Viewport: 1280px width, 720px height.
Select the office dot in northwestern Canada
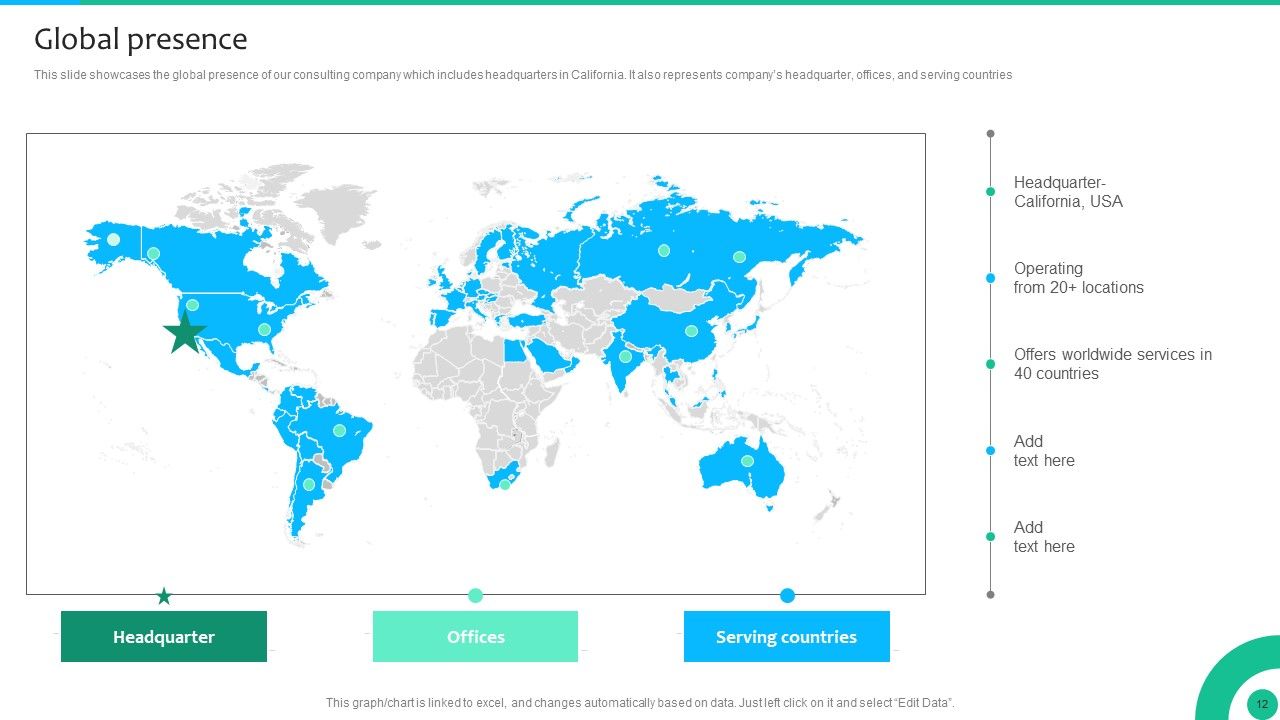click(153, 253)
